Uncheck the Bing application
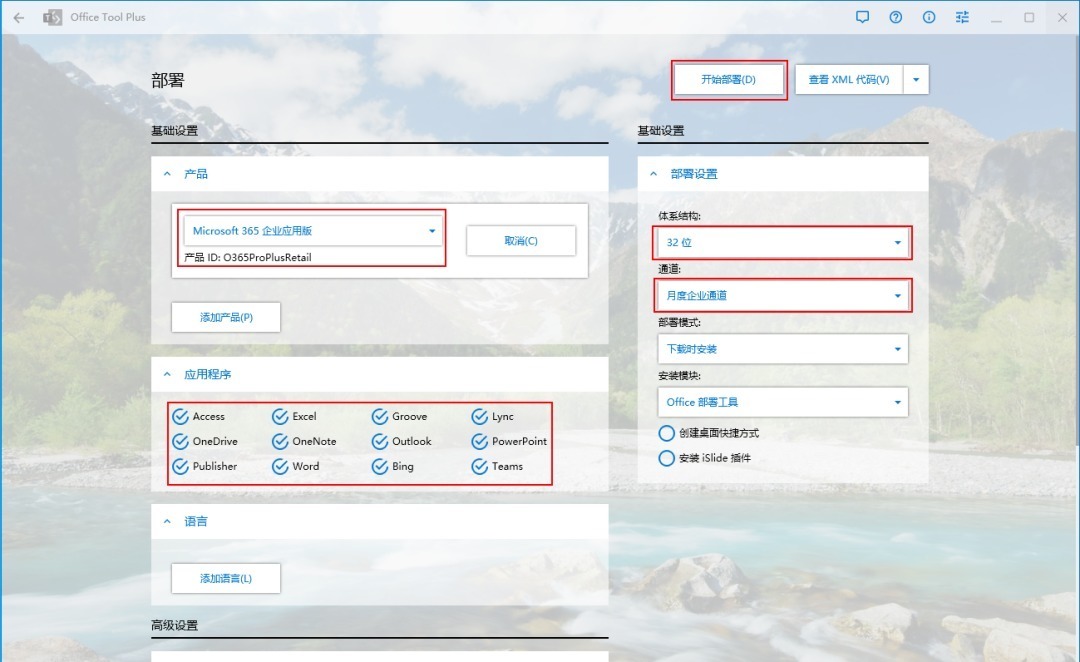The image size is (1080, 662). pyautogui.click(x=380, y=467)
